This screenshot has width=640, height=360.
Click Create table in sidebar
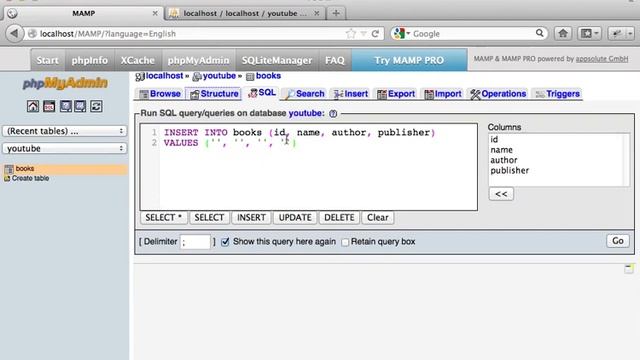click(x=30, y=178)
